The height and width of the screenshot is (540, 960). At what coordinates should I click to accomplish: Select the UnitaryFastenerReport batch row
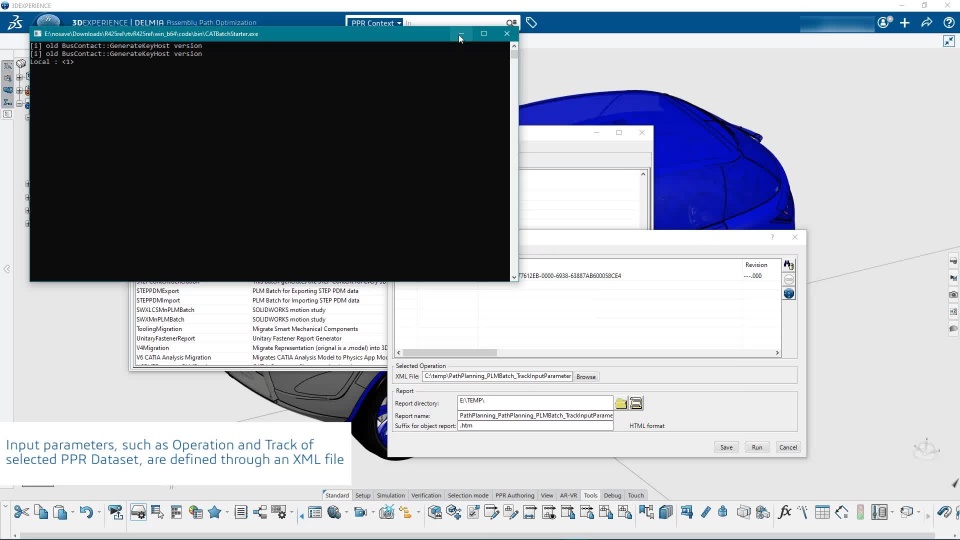tap(261, 339)
